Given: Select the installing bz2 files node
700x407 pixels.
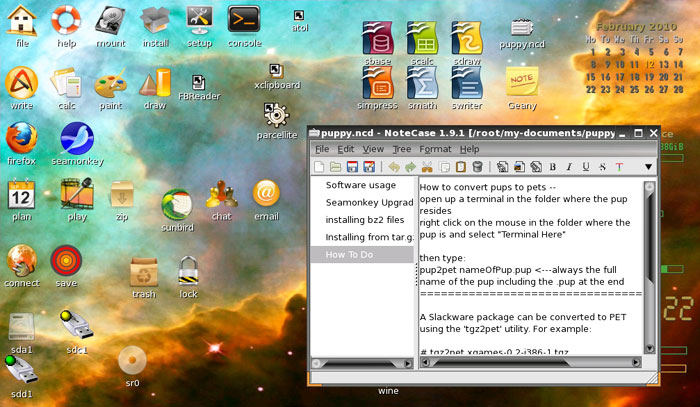Looking at the screenshot, I should 365,220.
